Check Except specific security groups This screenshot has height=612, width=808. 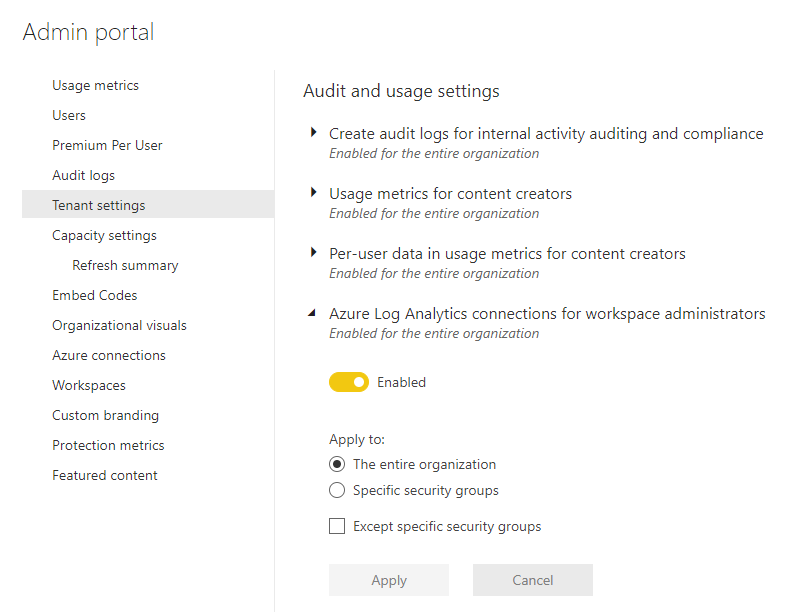[337, 526]
